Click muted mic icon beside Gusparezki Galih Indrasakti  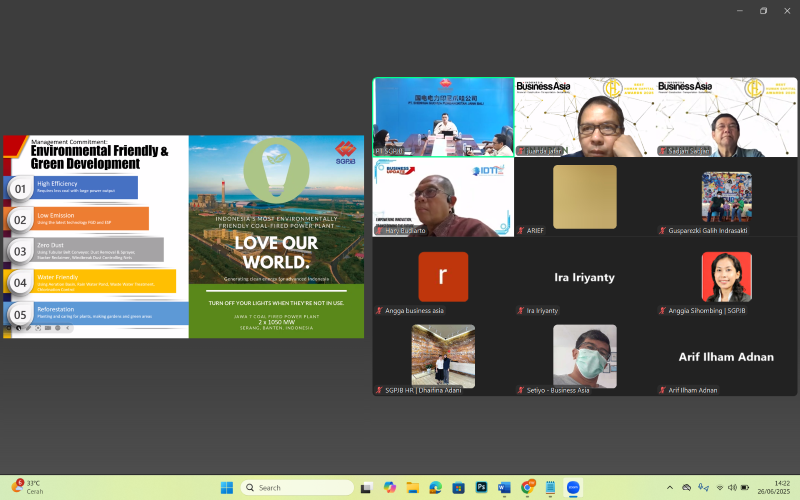click(662, 231)
